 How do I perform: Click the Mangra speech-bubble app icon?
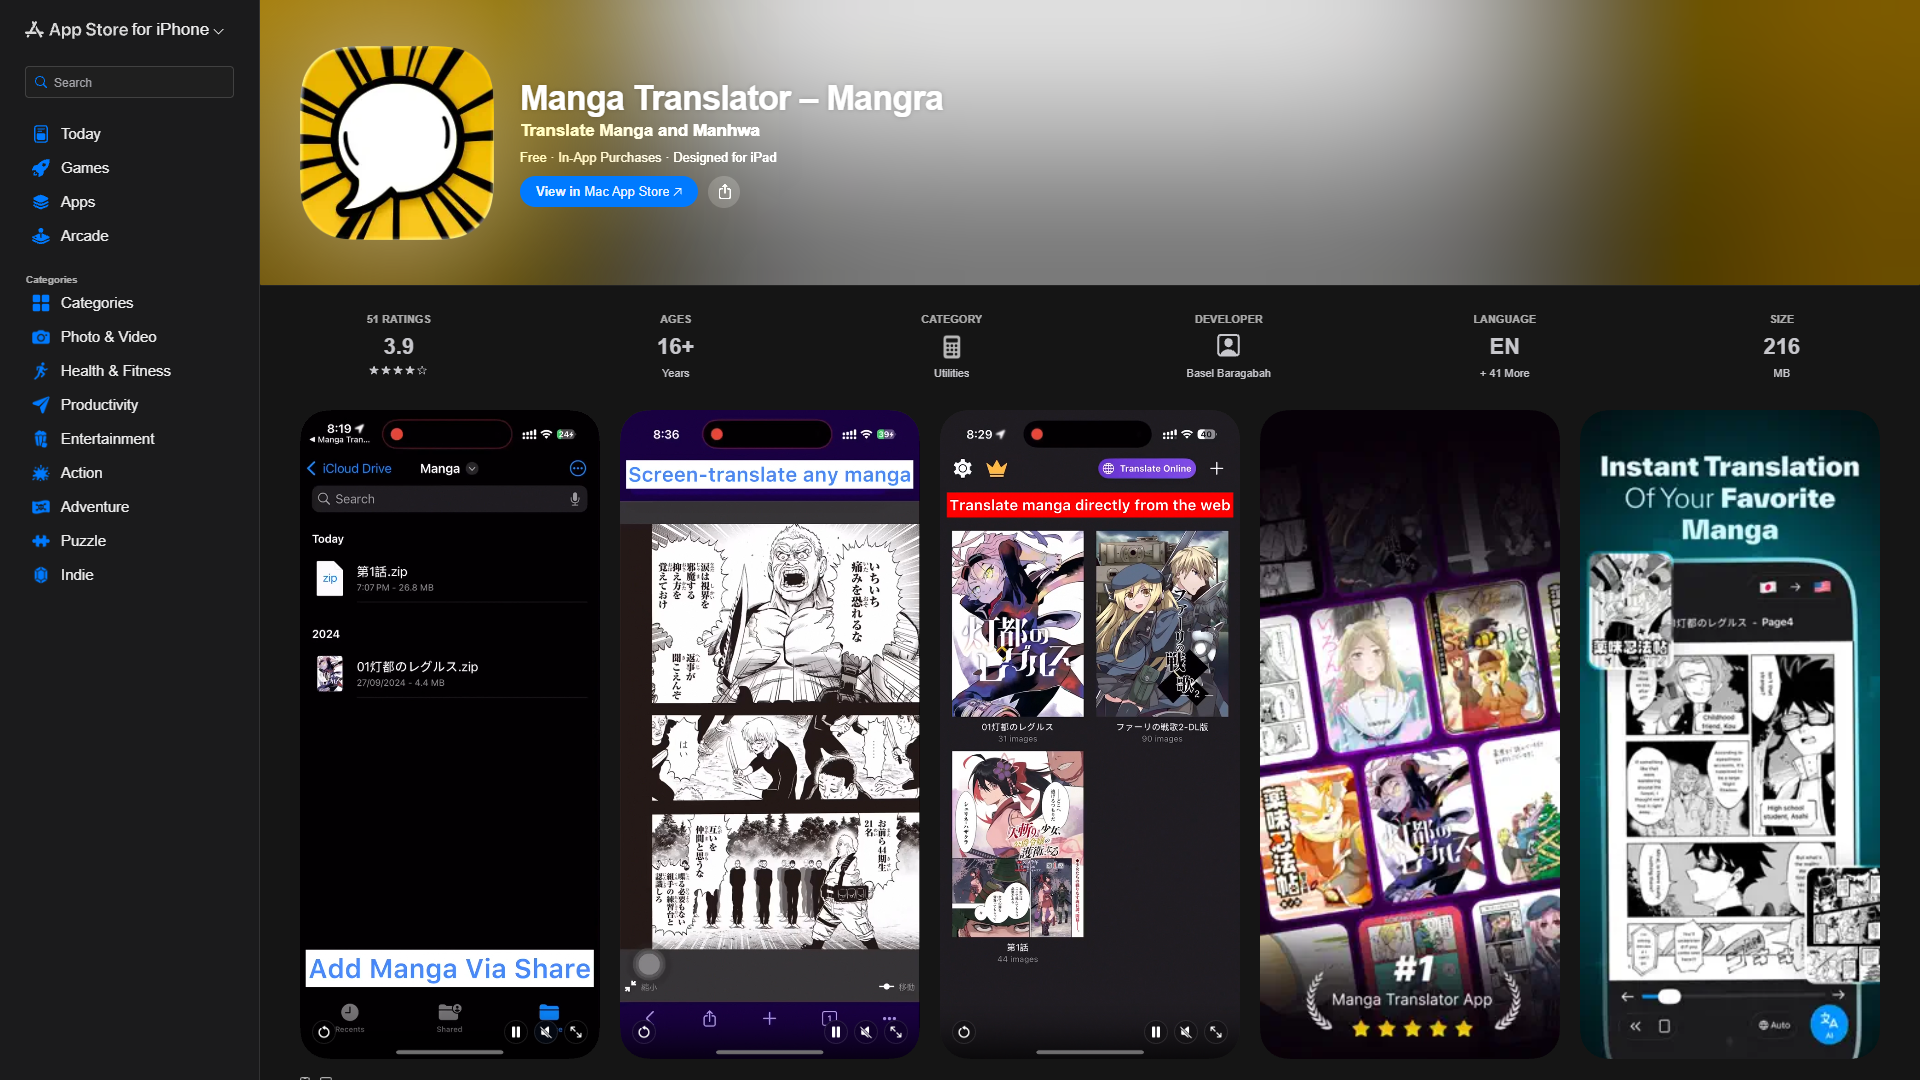click(x=397, y=142)
